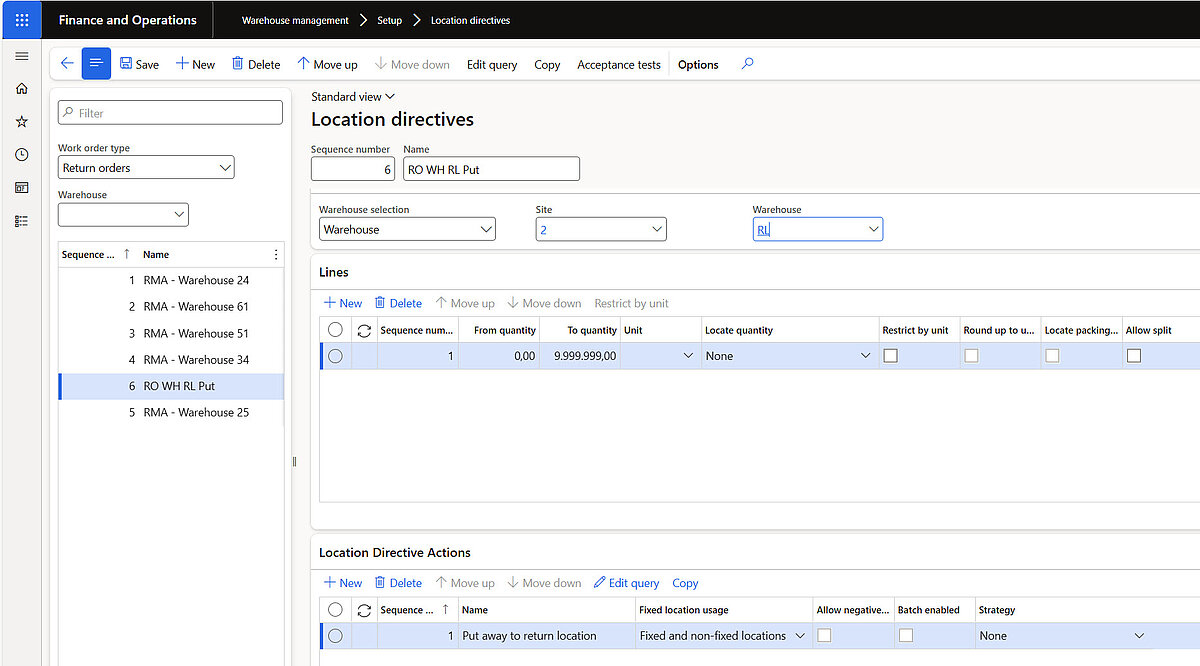Expand the navigation pane hamburger icon
This screenshot has width=1200, height=666.
point(21,55)
